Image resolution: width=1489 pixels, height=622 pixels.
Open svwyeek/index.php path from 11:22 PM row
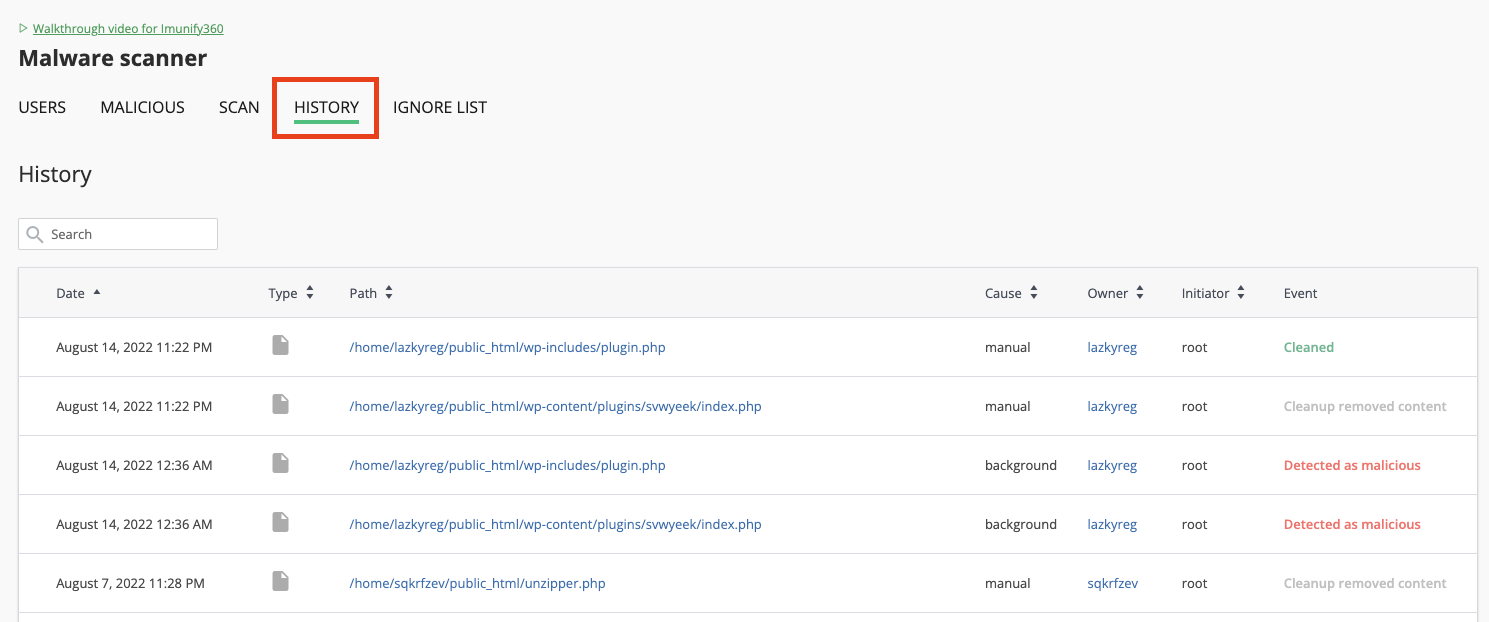tap(555, 406)
